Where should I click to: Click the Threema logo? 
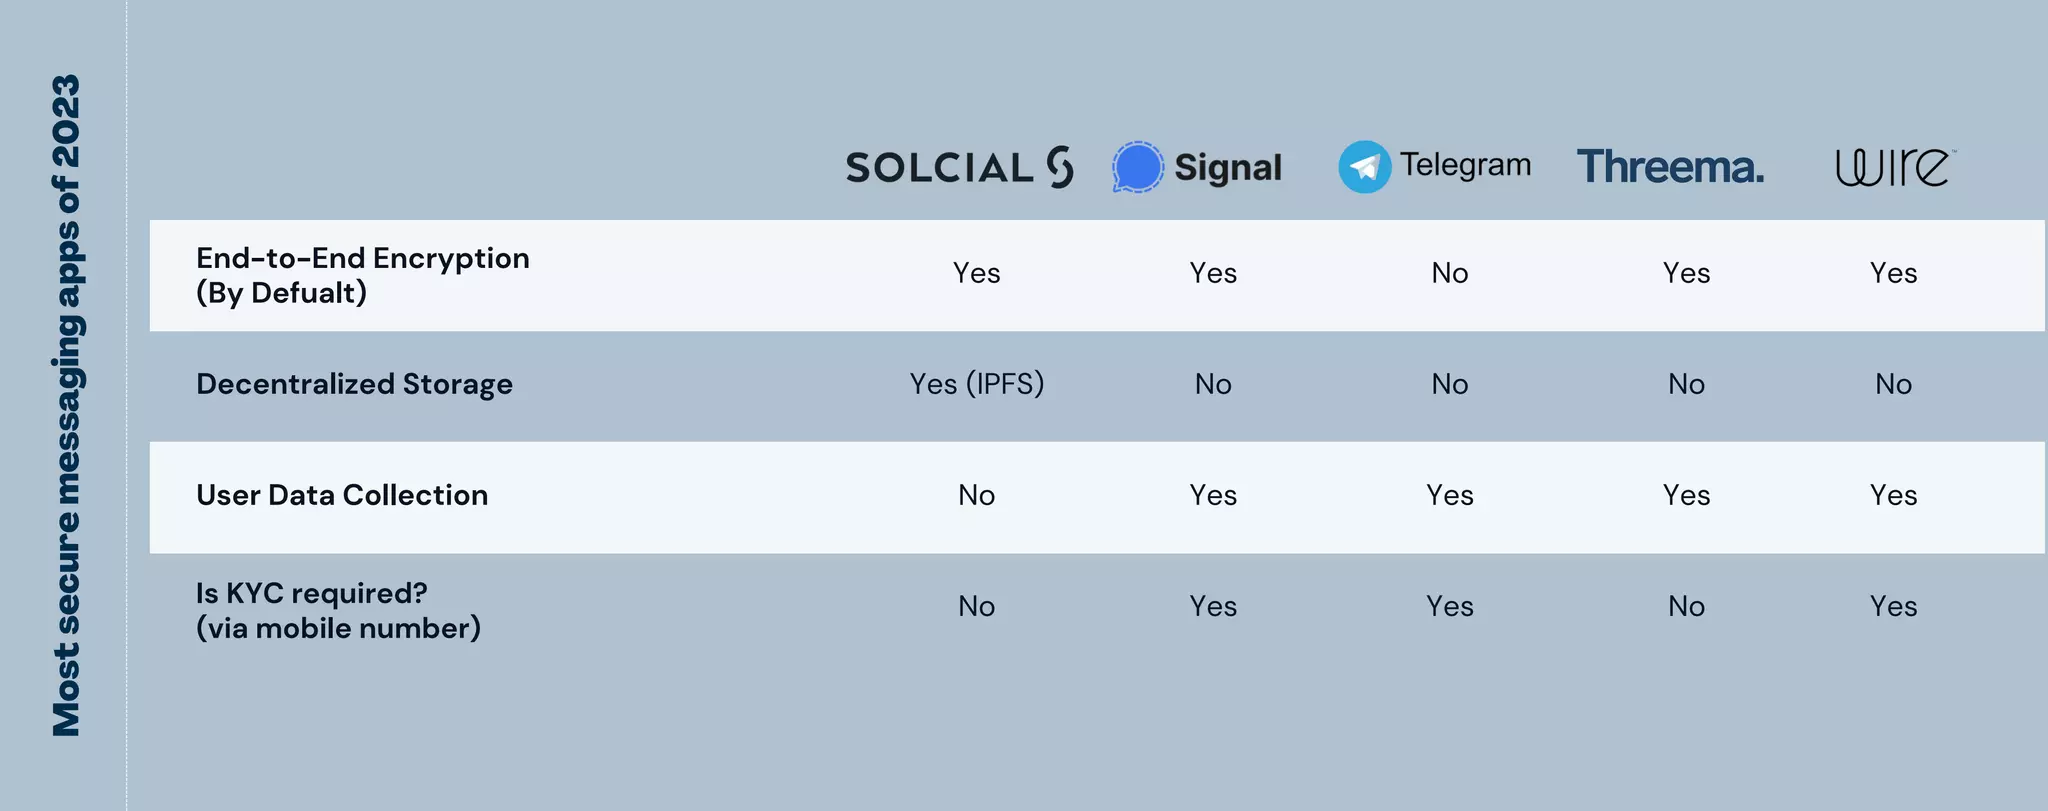[1670, 167]
